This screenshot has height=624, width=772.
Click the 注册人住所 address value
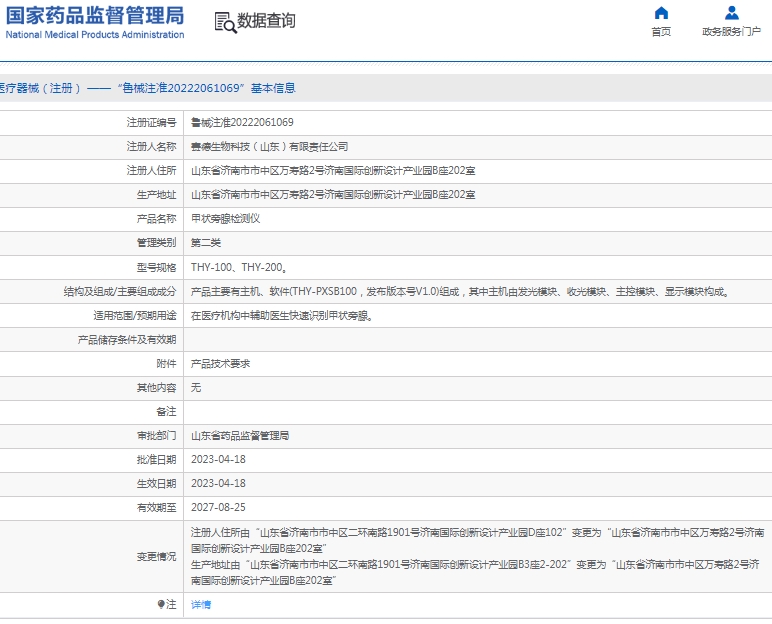click(333, 170)
